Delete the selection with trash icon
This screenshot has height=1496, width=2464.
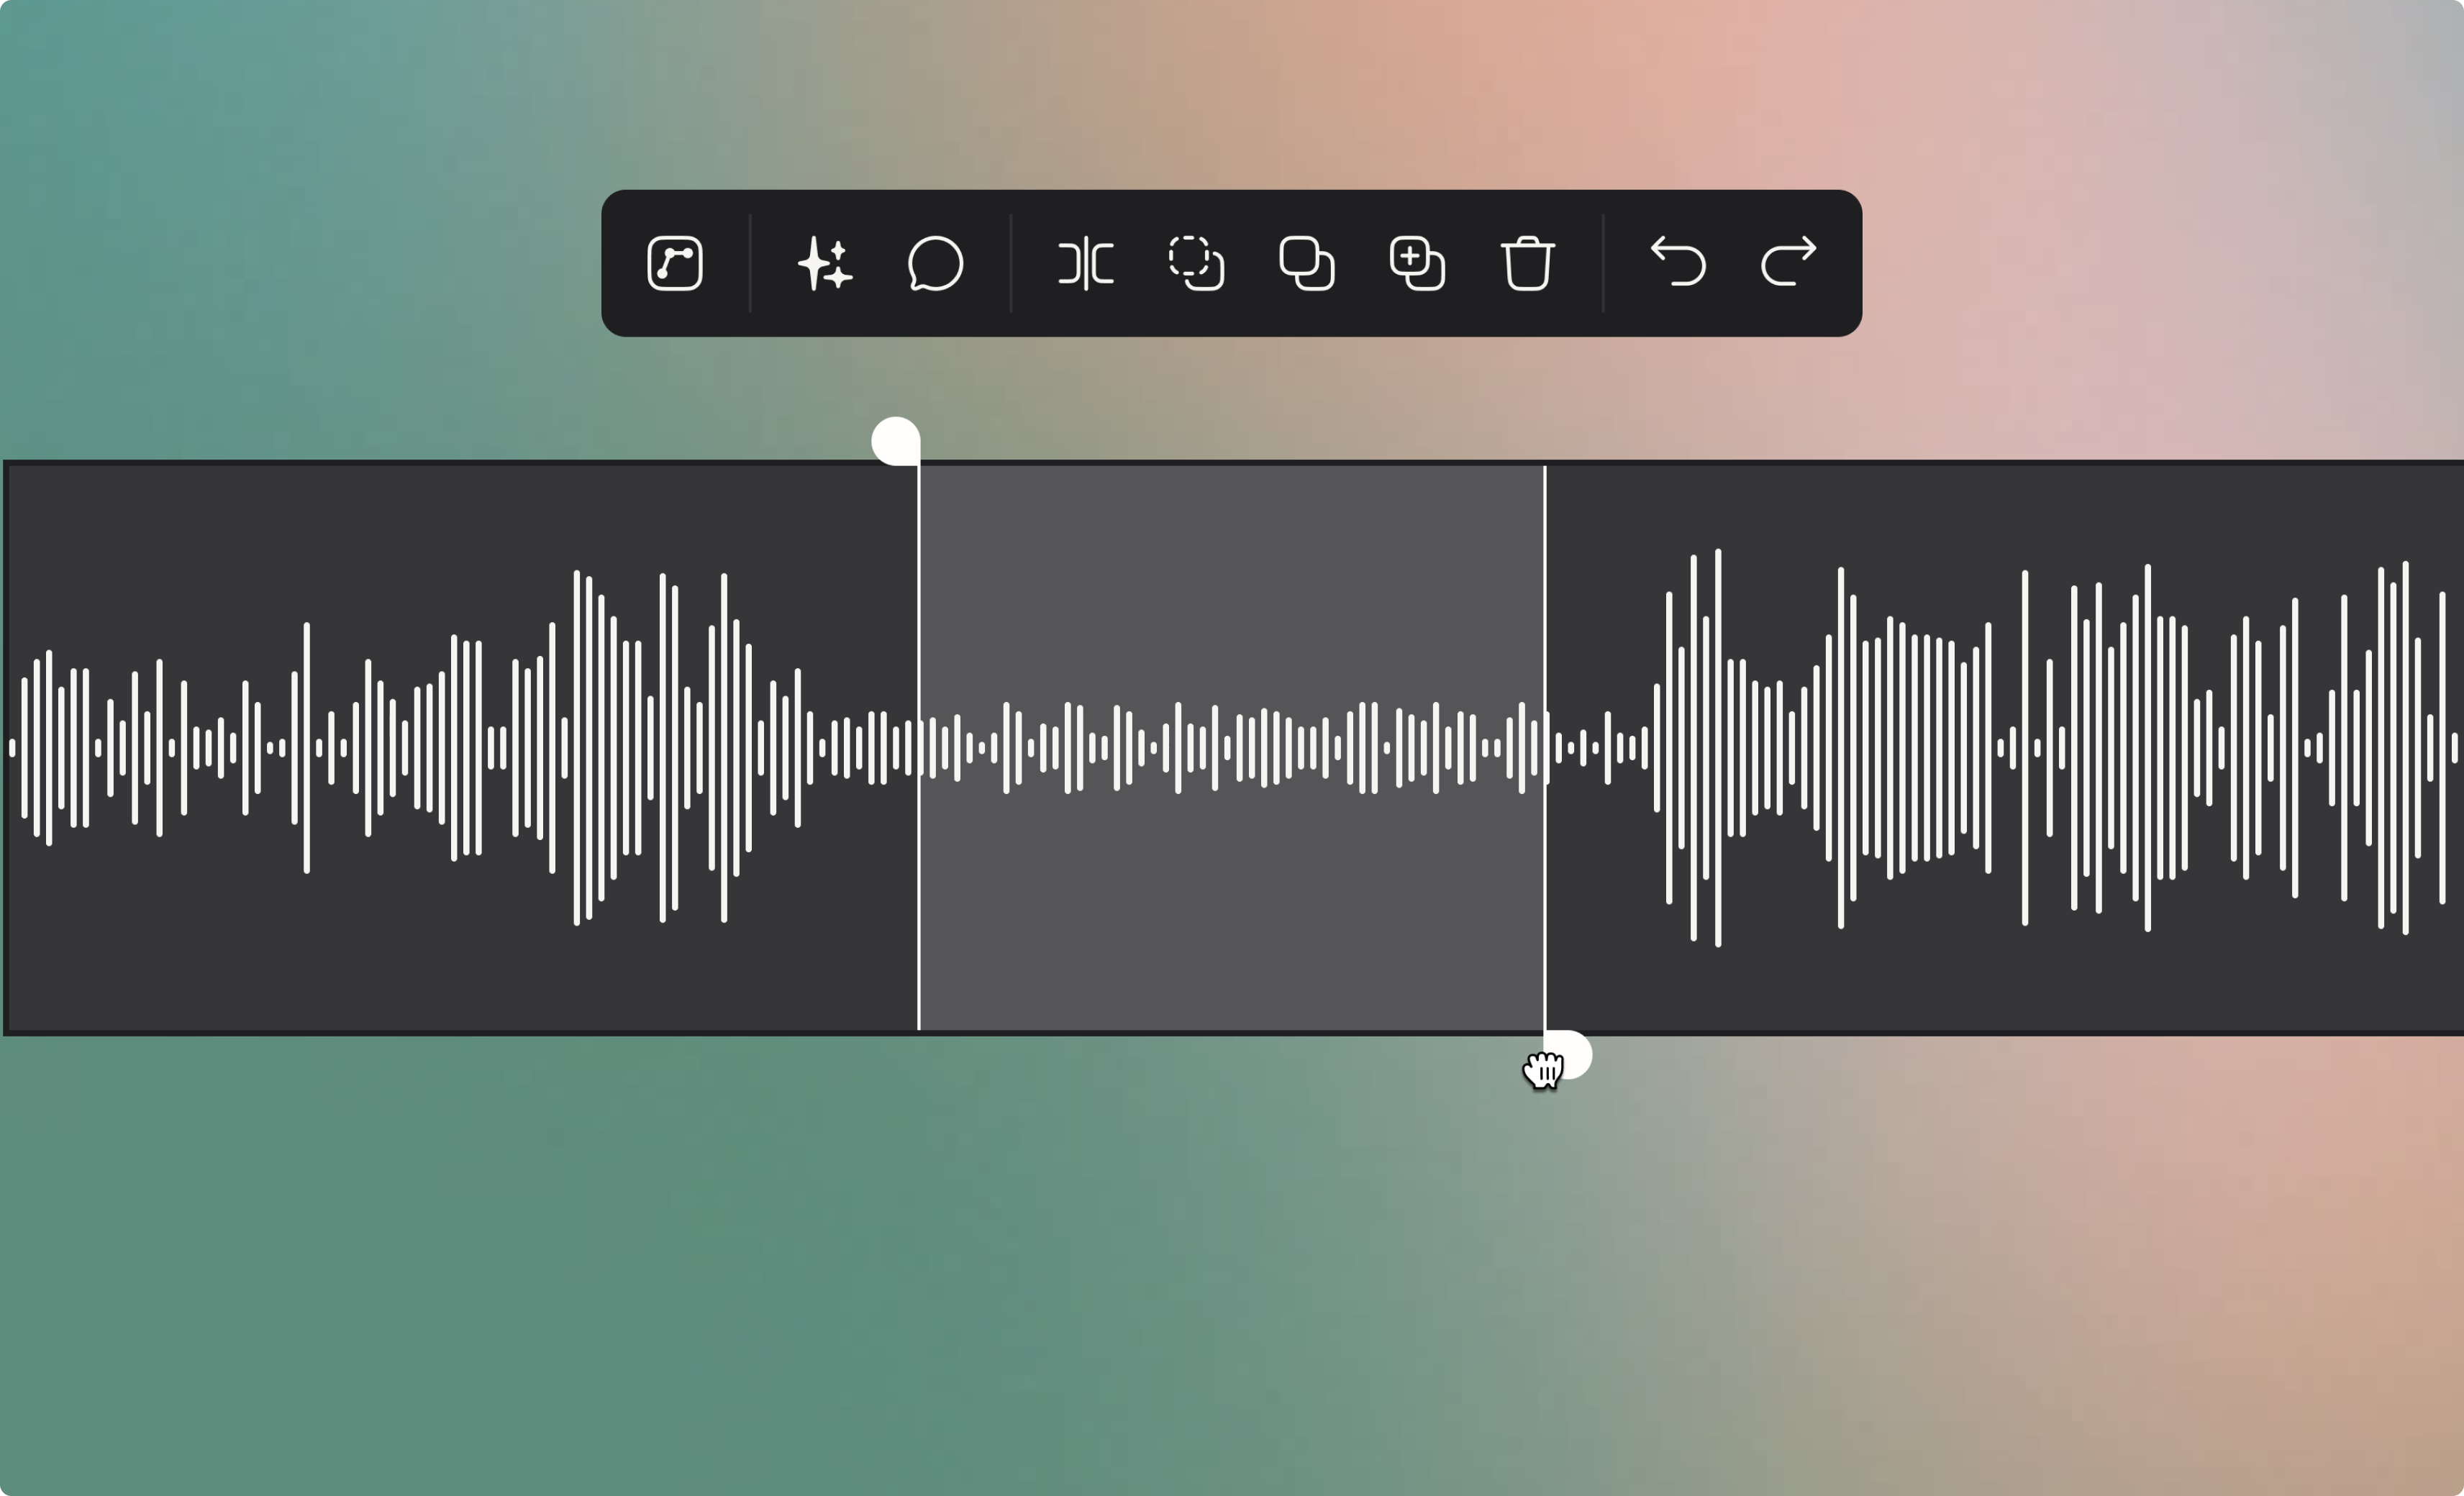coord(1528,263)
